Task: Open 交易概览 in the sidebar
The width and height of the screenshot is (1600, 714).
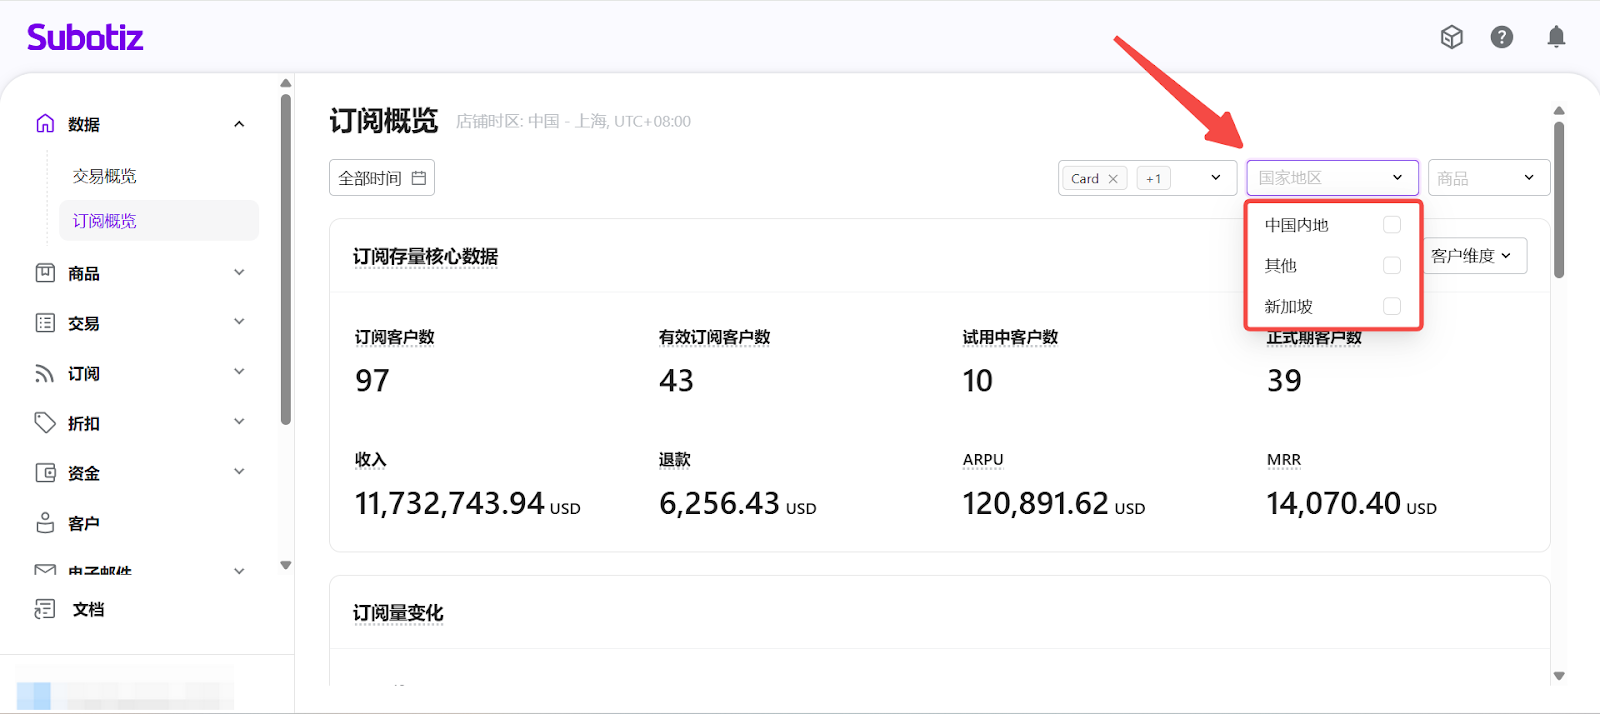Action: 105,176
